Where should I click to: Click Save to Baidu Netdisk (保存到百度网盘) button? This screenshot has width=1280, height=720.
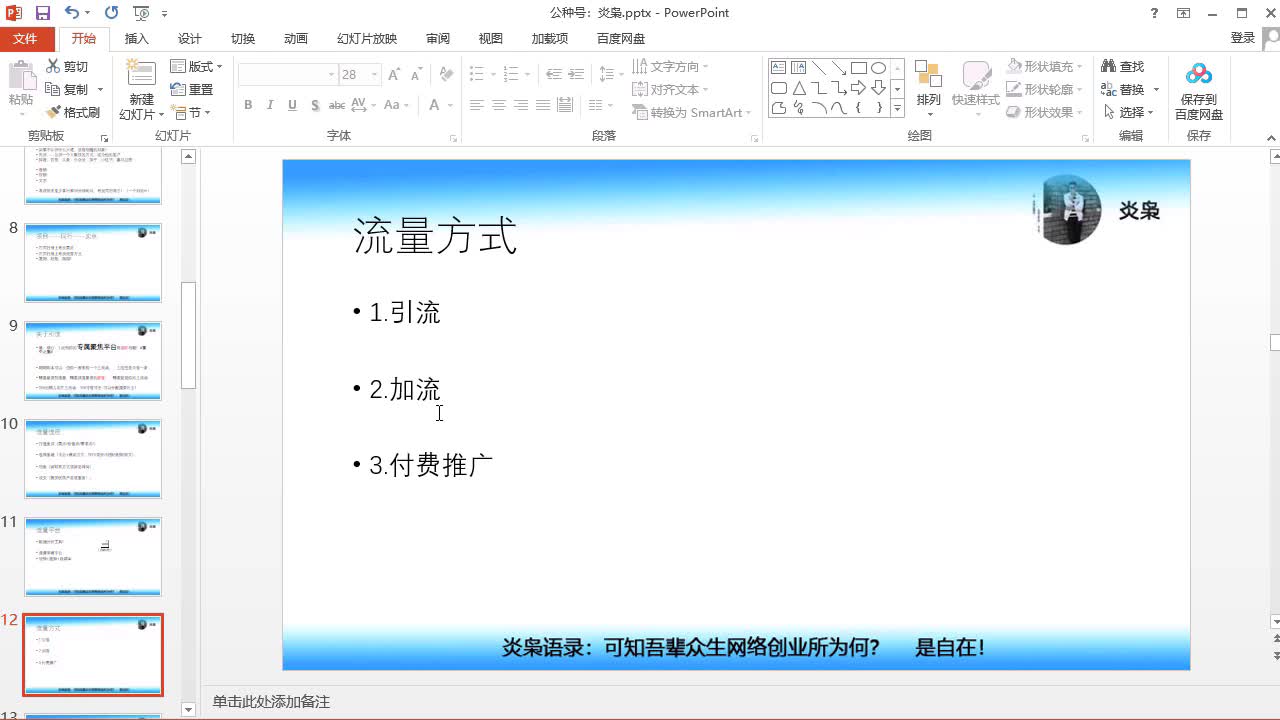tap(1198, 90)
